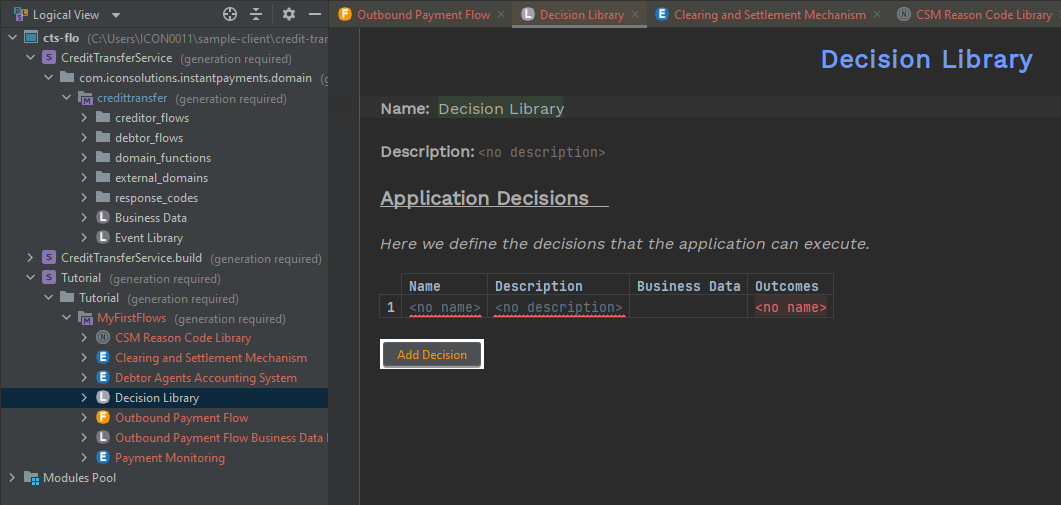Screen dimensions: 1061x505
Task: Collapse the MyFirstFlows model node
Action: tap(66, 318)
